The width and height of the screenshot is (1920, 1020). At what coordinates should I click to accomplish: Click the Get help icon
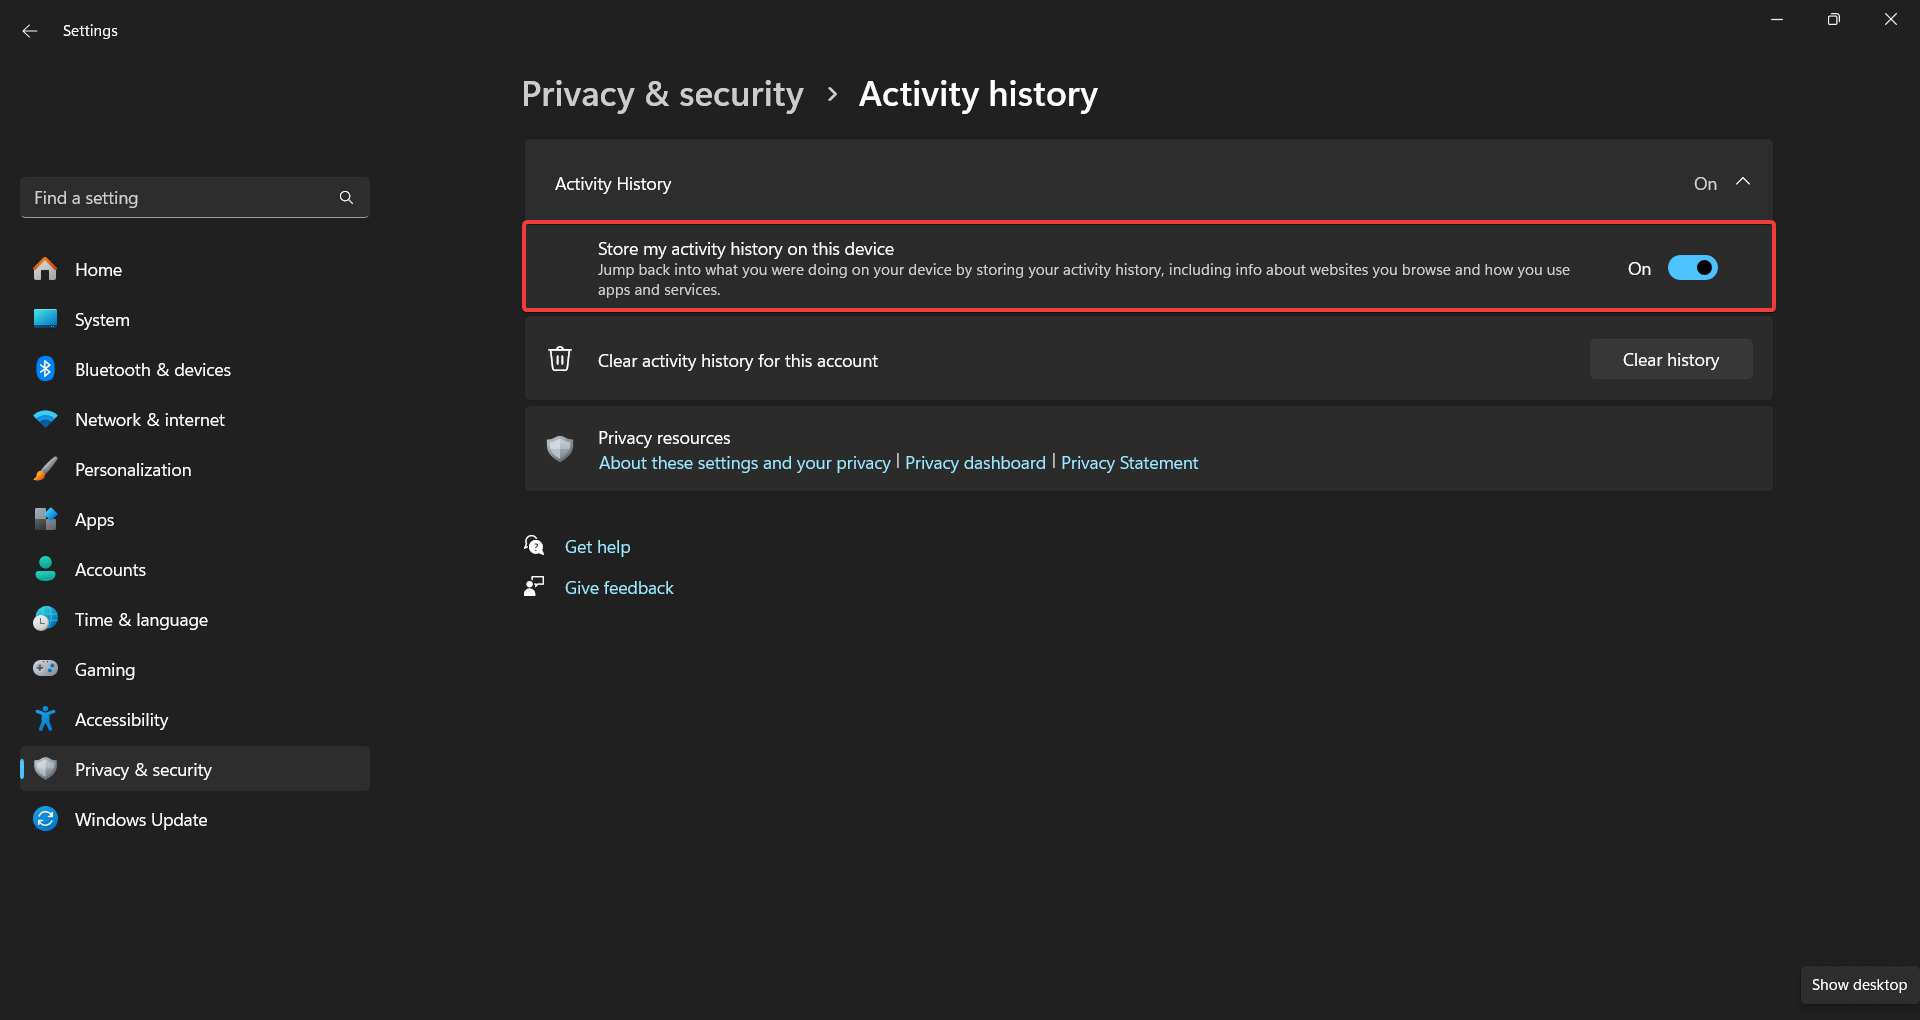534,545
